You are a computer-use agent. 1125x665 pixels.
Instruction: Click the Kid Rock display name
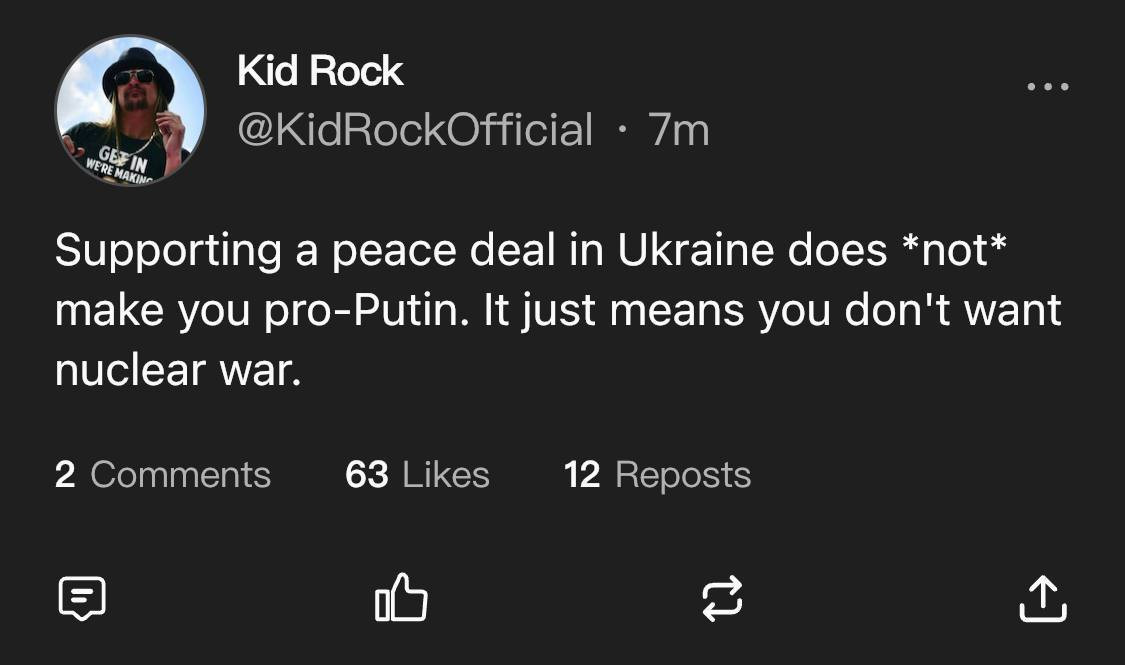coord(320,71)
